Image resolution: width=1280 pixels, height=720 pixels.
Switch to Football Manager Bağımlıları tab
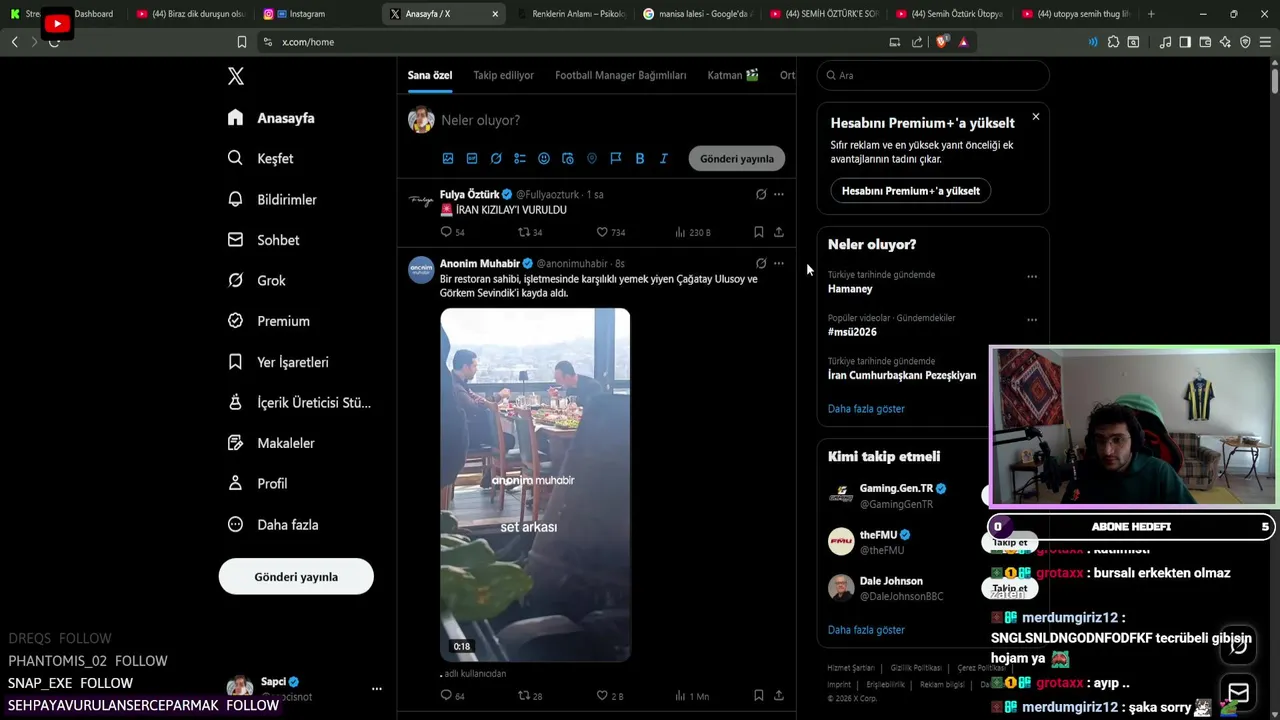tap(621, 75)
